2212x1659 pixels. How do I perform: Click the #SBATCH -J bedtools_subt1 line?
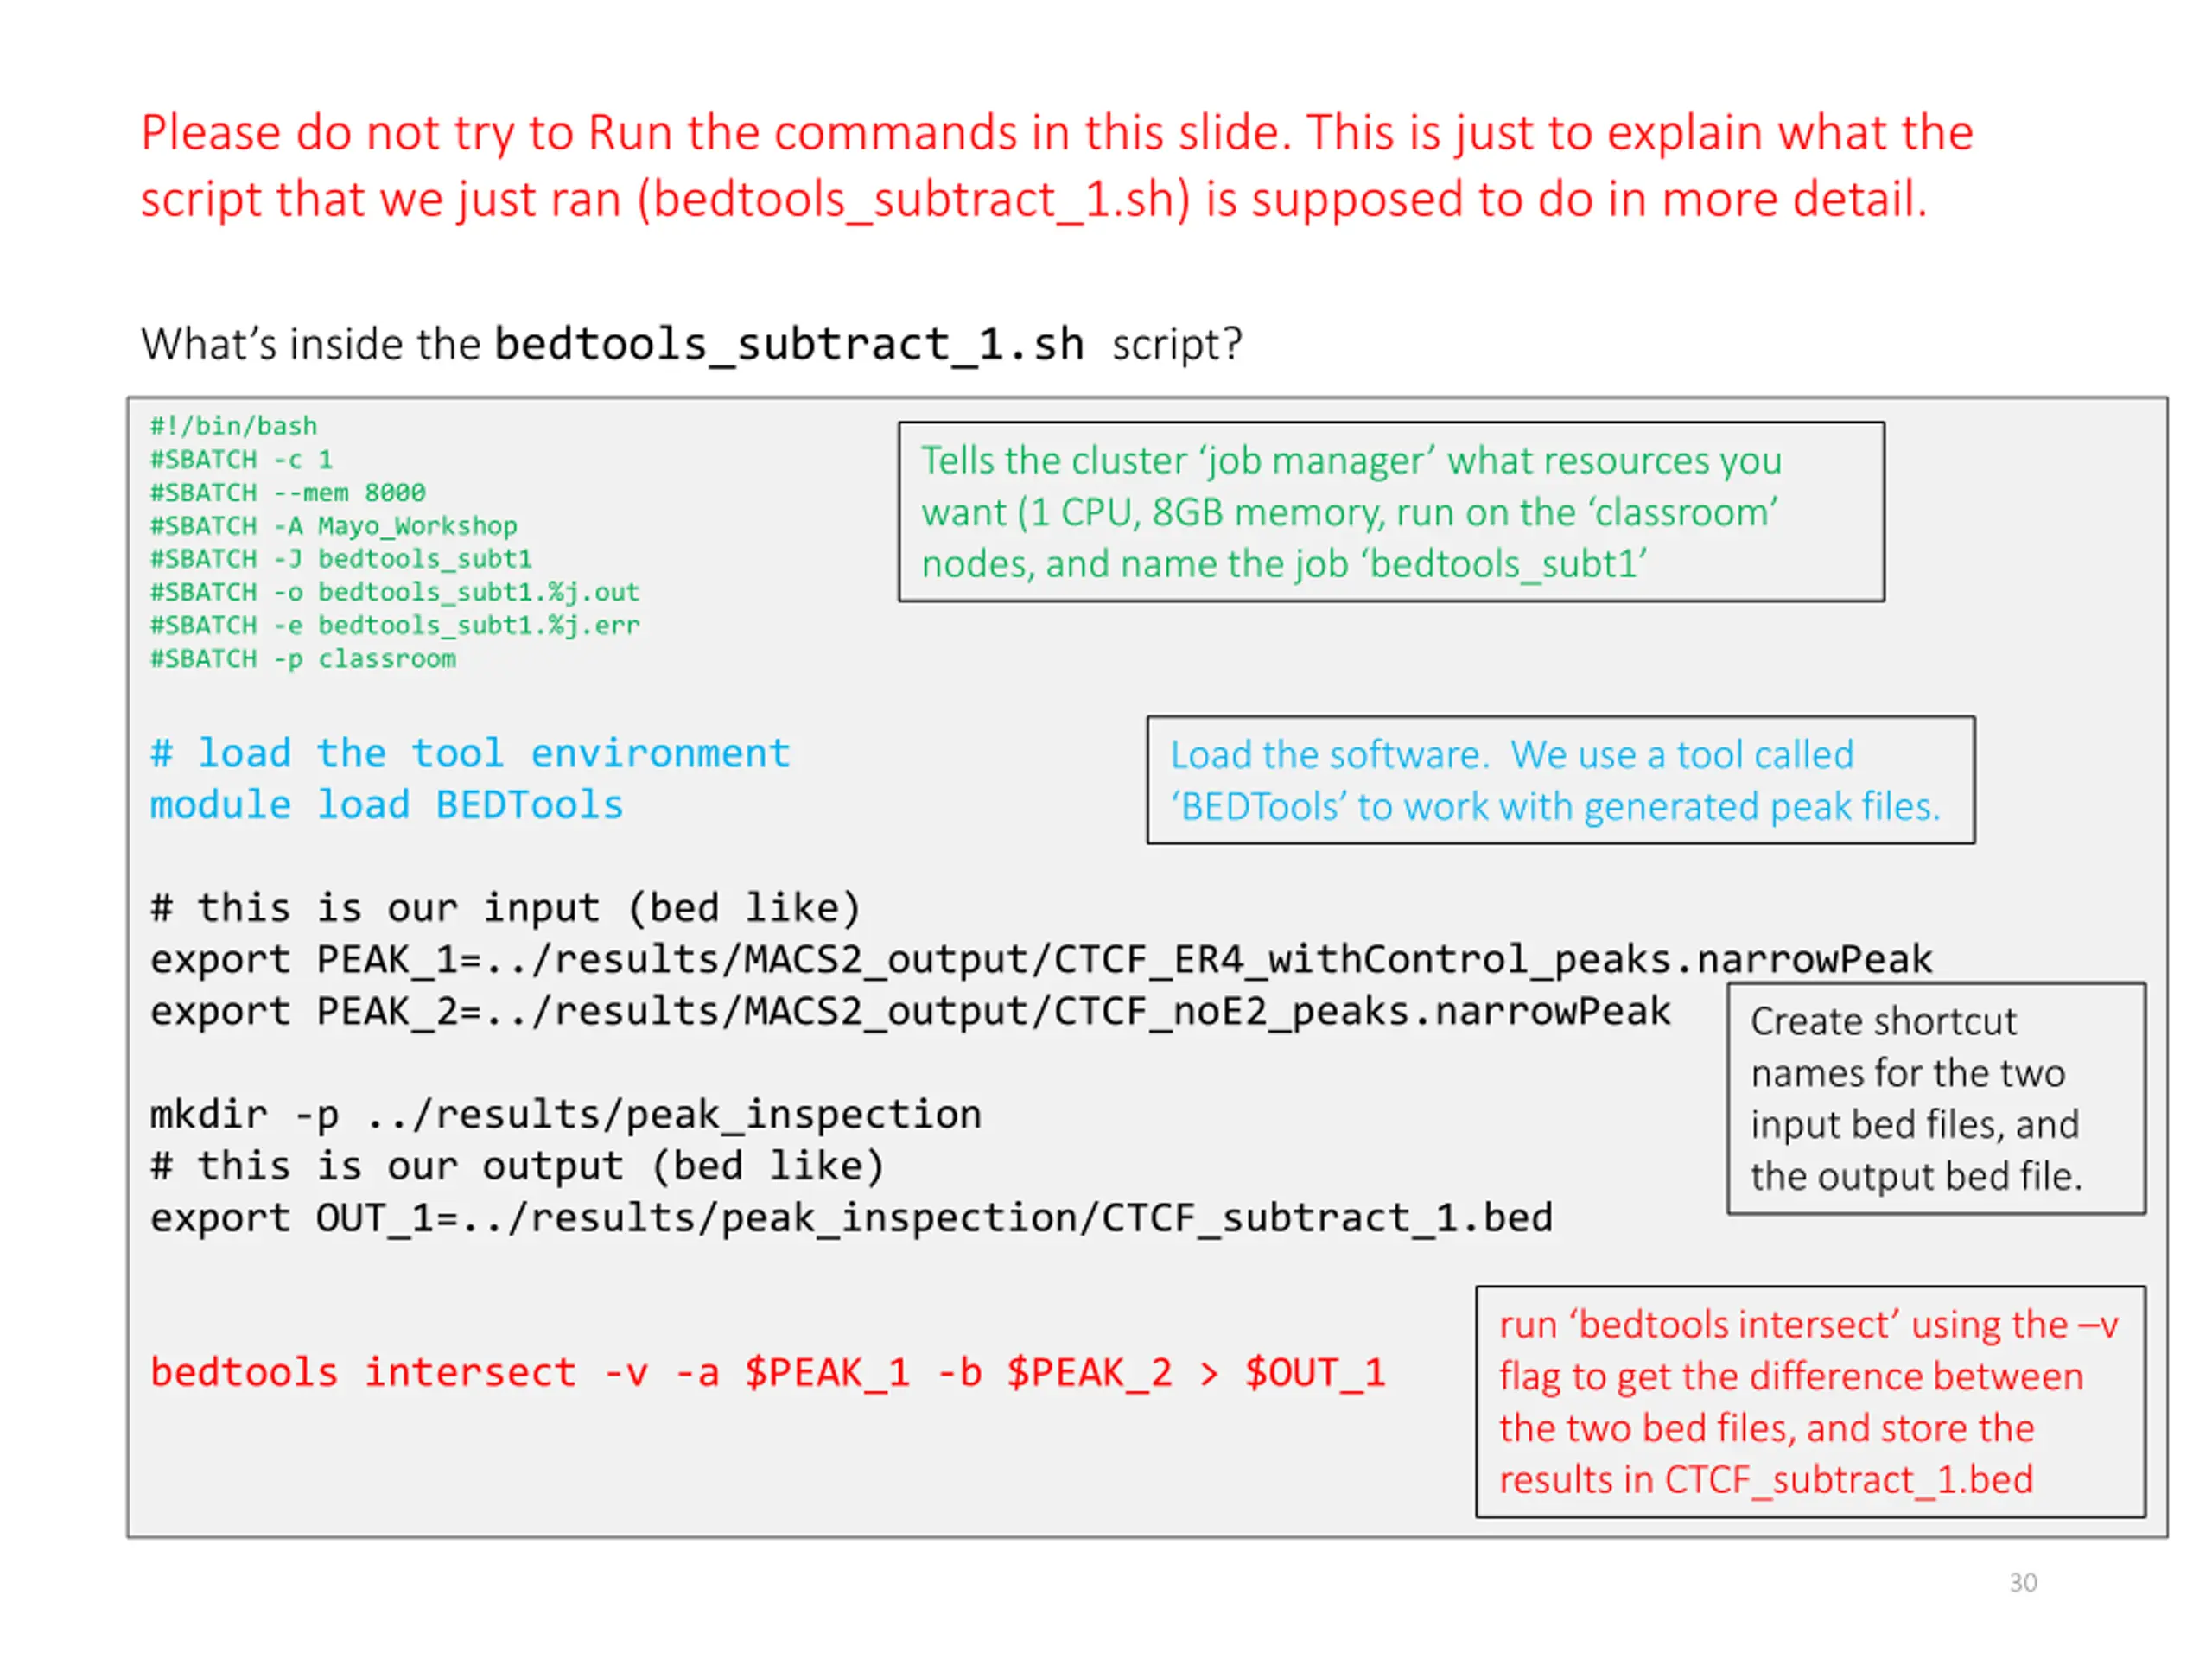340,559
